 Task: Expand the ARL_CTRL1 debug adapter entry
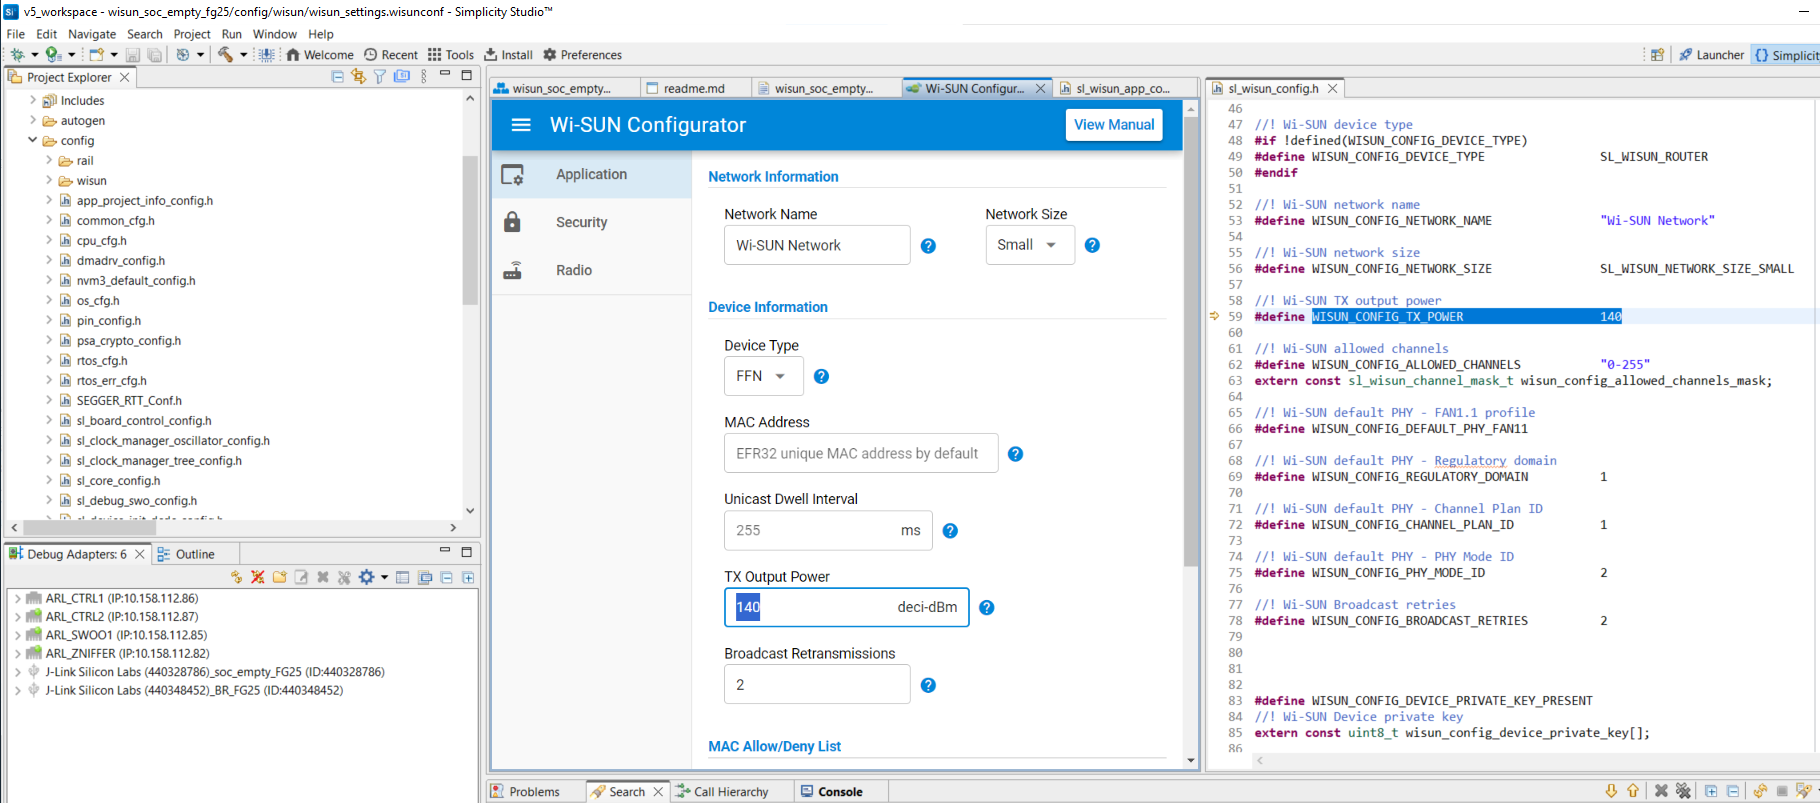tap(17, 599)
